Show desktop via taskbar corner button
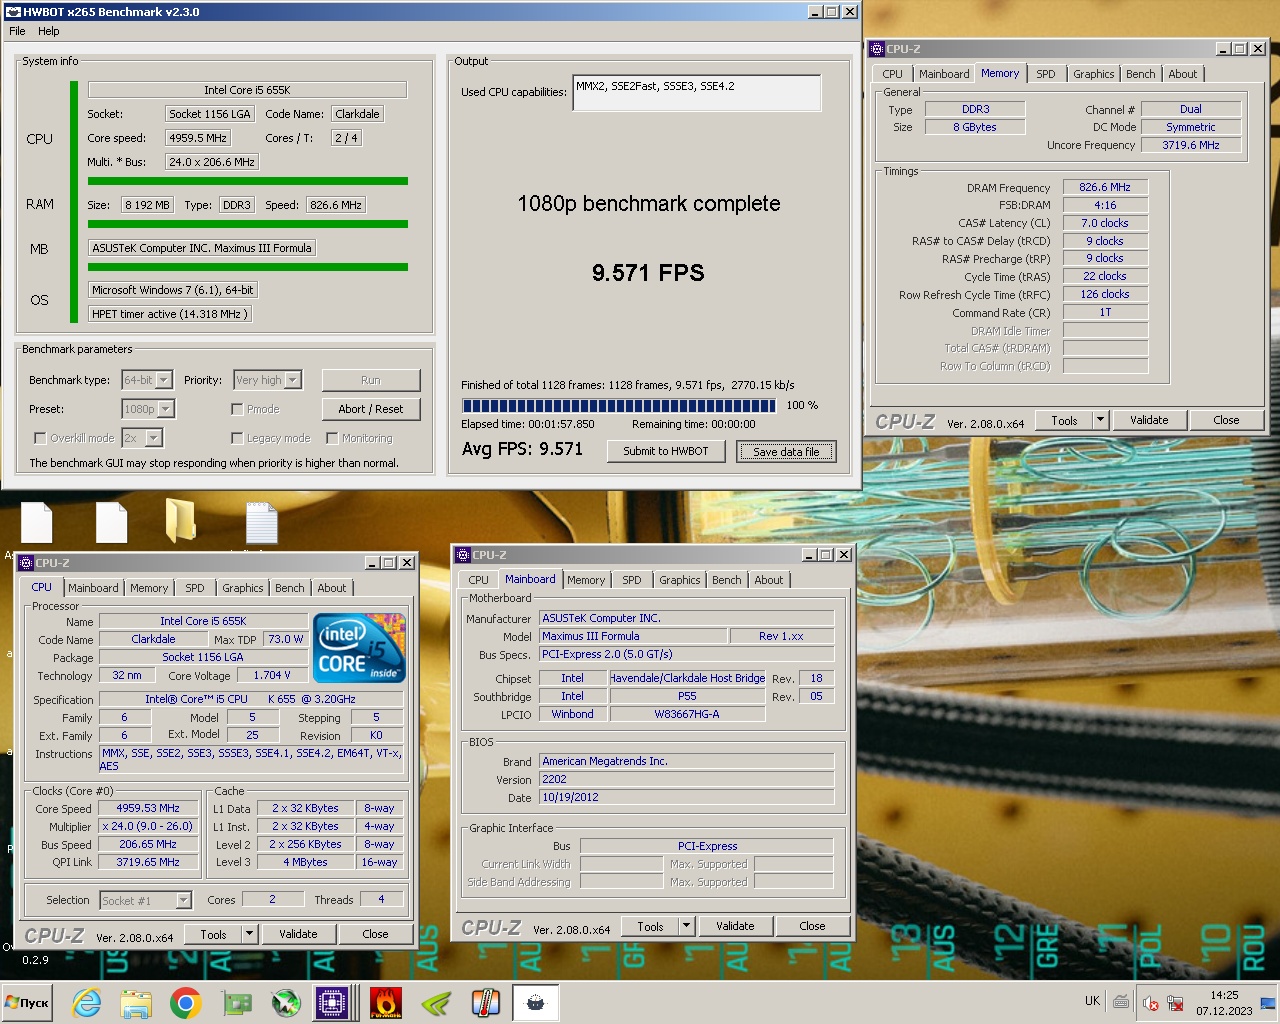 pyautogui.click(x=1268, y=1003)
